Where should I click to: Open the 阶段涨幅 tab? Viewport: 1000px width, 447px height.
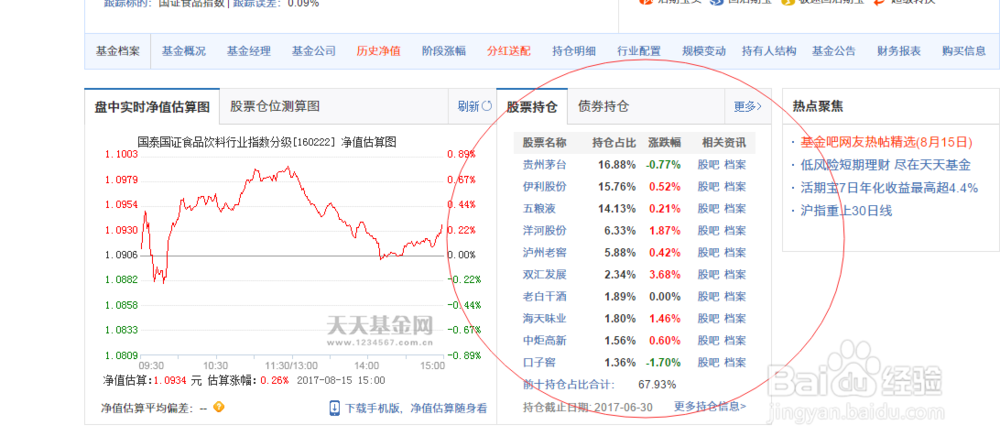[x=444, y=52]
